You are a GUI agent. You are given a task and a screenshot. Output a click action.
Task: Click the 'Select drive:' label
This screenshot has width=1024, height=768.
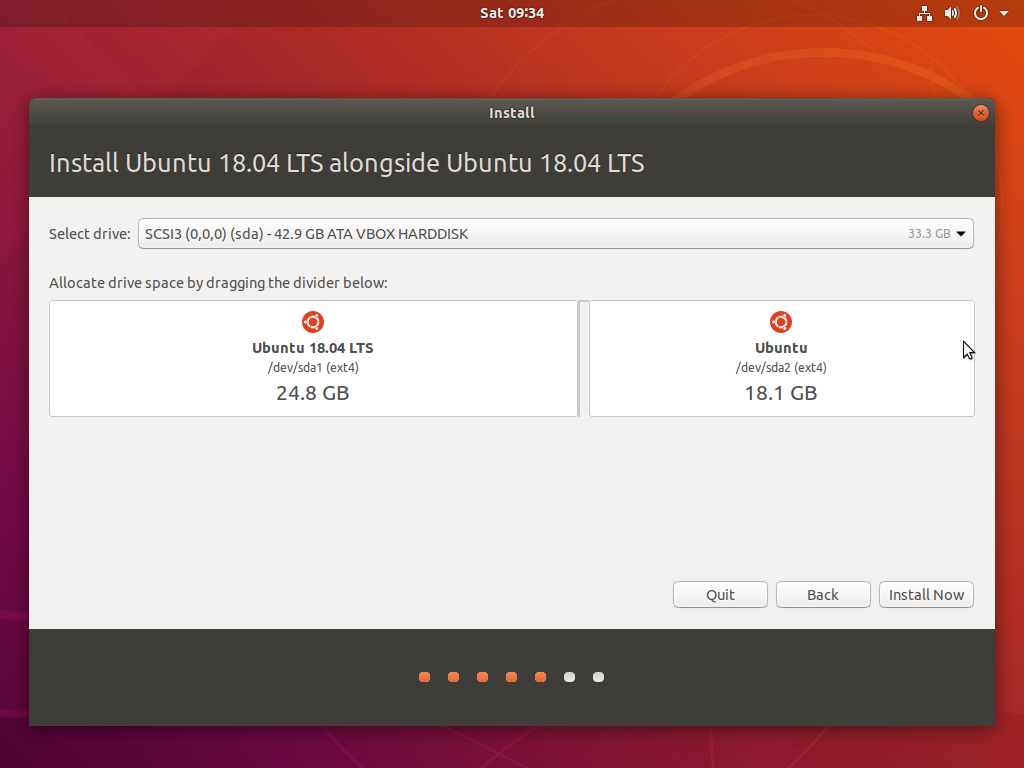tap(90, 234)
